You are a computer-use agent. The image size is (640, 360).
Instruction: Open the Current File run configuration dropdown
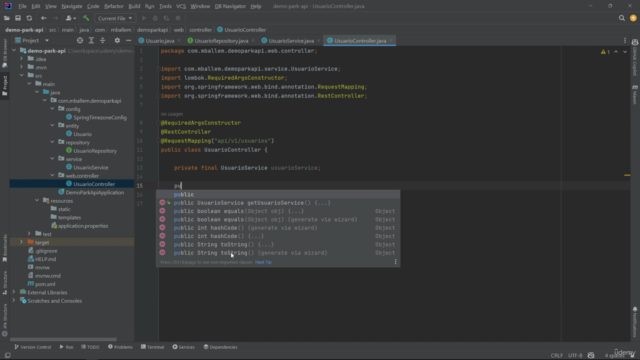(115, 18)
